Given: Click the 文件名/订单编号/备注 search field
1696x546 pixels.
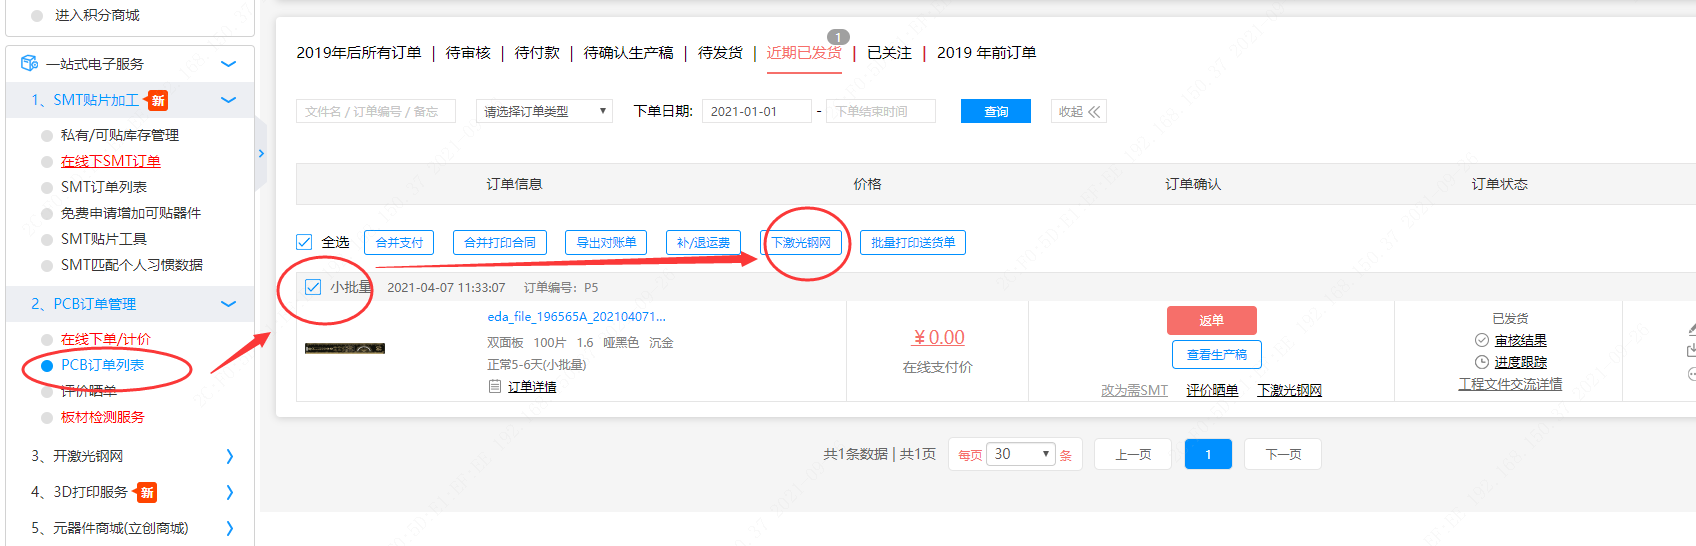Looking at the screenshot, I should tap(375, 111).
